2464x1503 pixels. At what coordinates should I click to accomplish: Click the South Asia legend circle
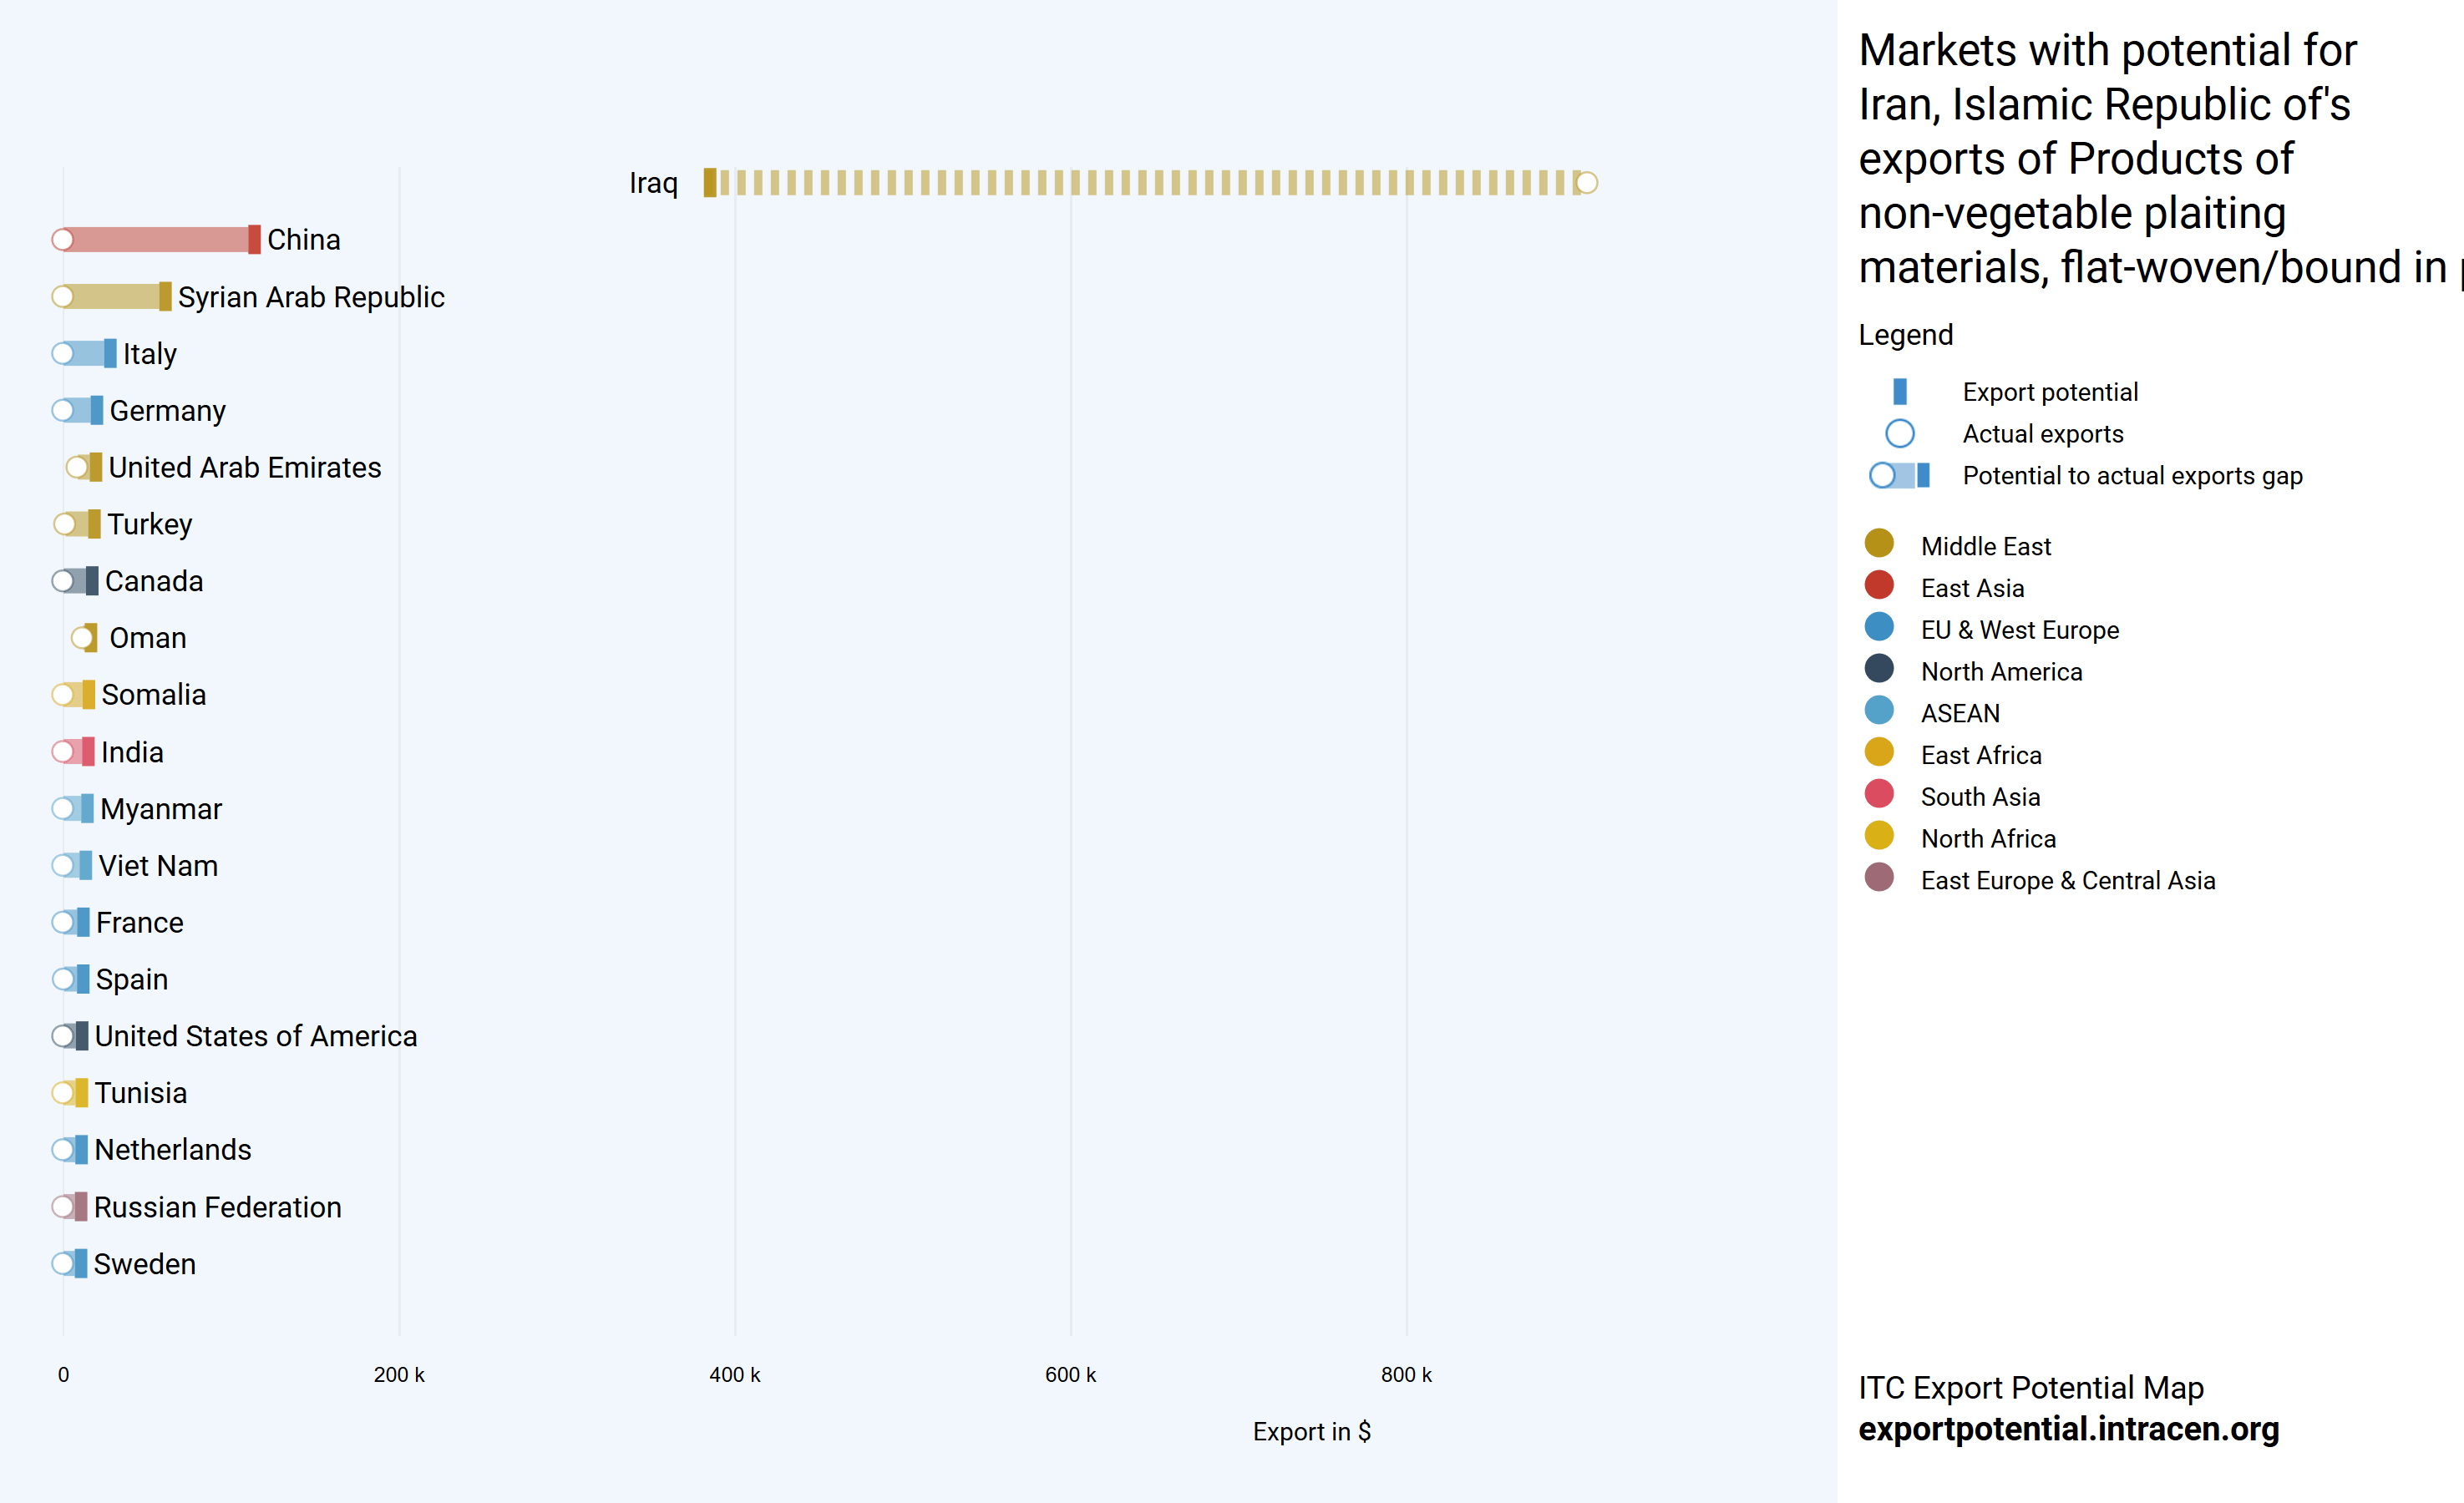click(1879, 794)
